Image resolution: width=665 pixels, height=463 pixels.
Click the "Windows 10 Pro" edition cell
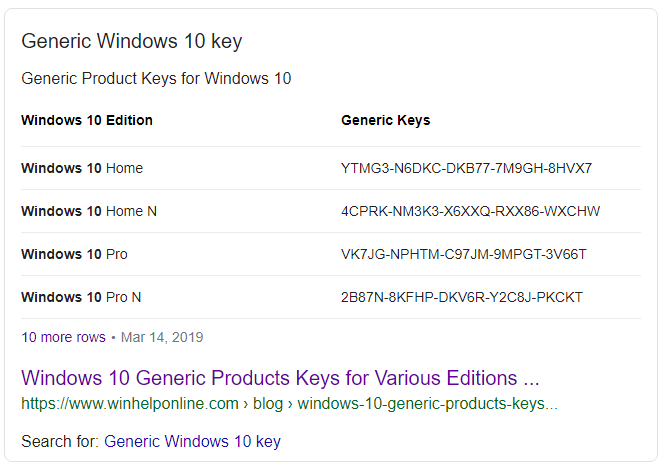(74, 254)
